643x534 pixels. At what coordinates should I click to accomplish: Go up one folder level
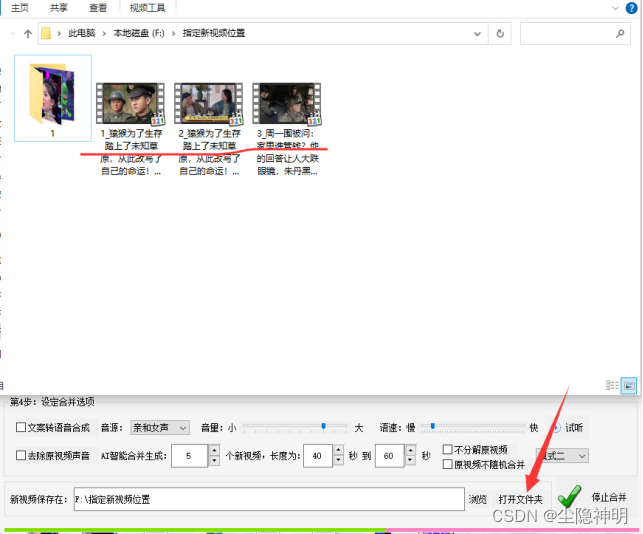(28, 34)
